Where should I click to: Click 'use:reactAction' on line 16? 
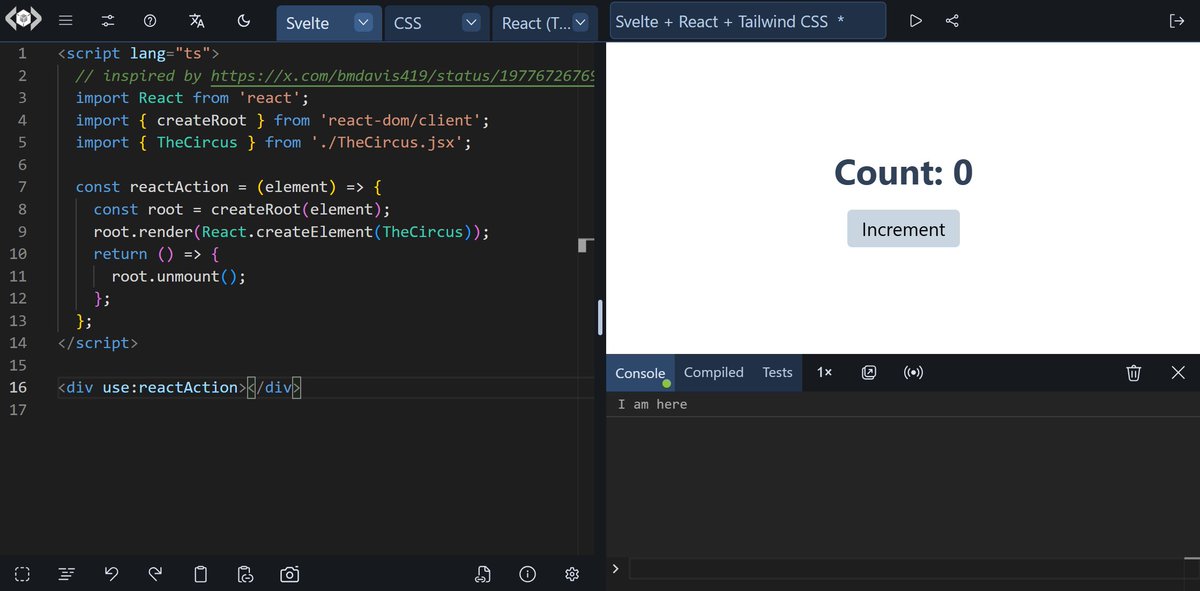(x=170, y=387)
